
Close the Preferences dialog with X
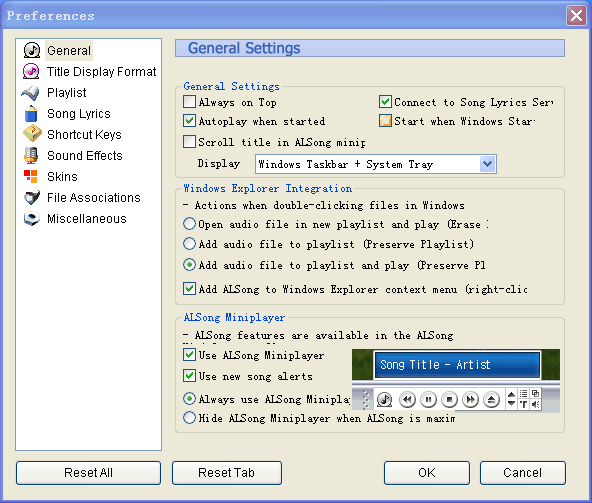tap(576, 16)
